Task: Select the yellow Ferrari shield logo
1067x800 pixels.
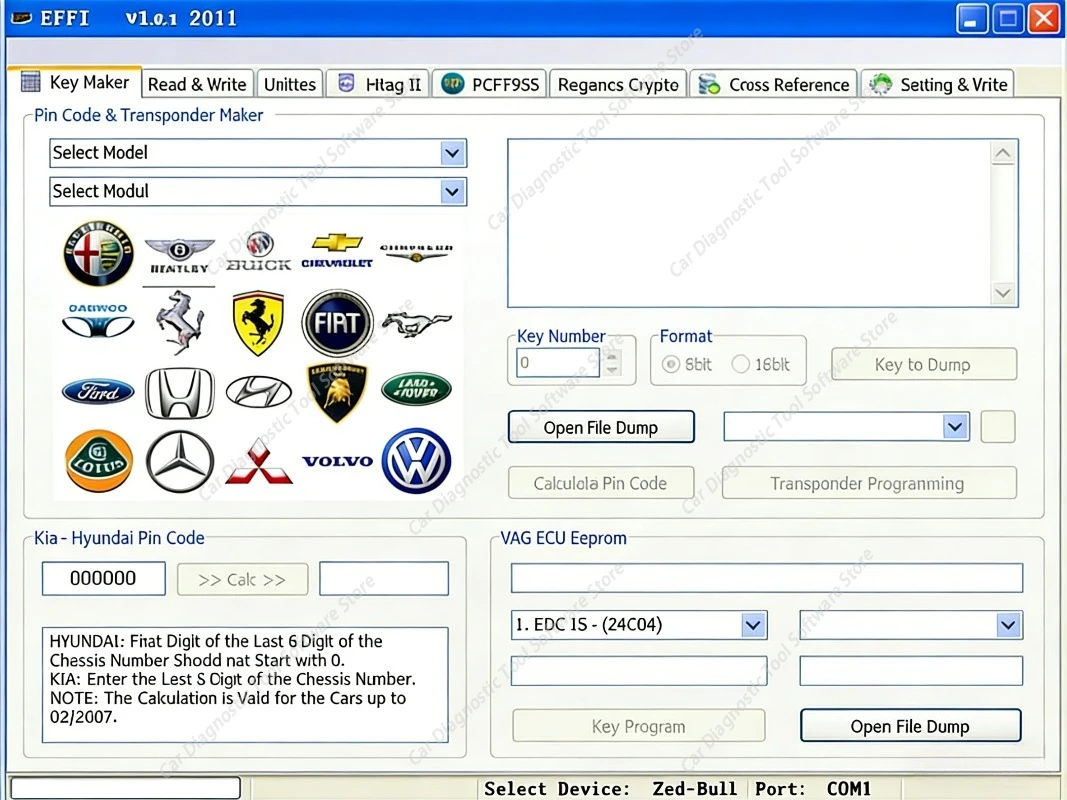Action: coord(258,323)
